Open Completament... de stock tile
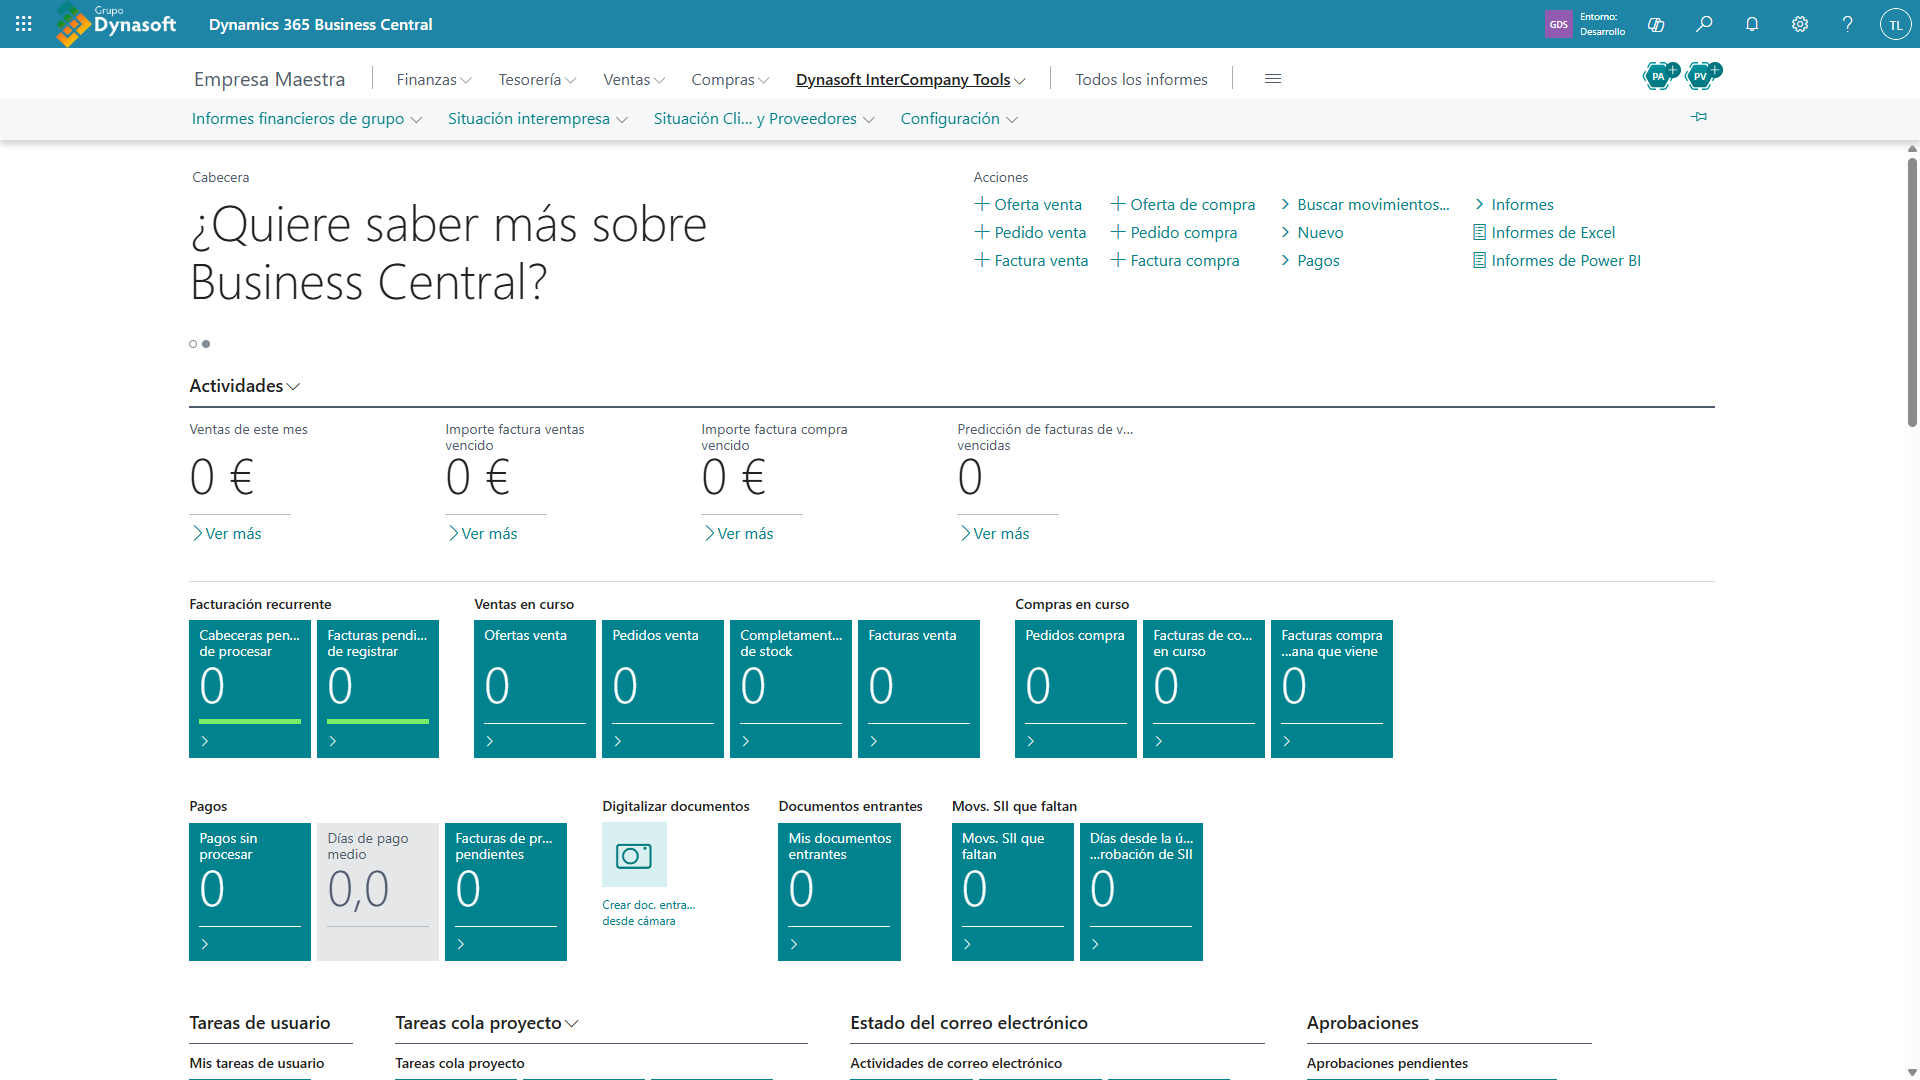 coord(791,689)
